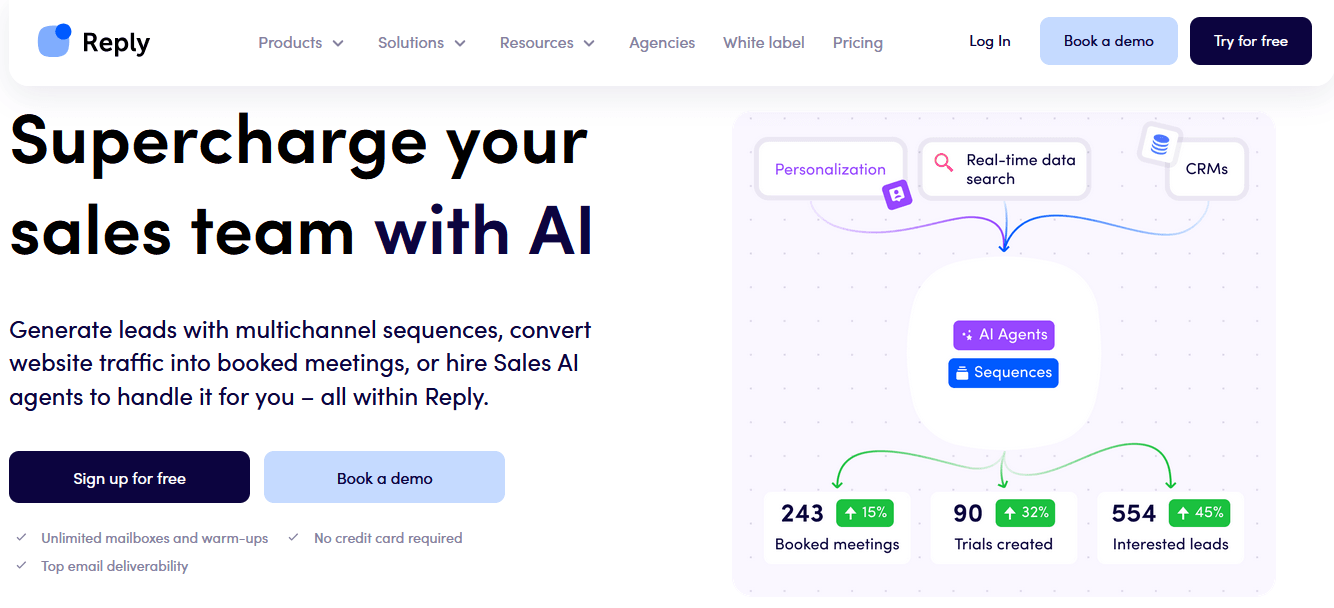
Task: Open the Pricing page
Action: click(x=857, y=42)
